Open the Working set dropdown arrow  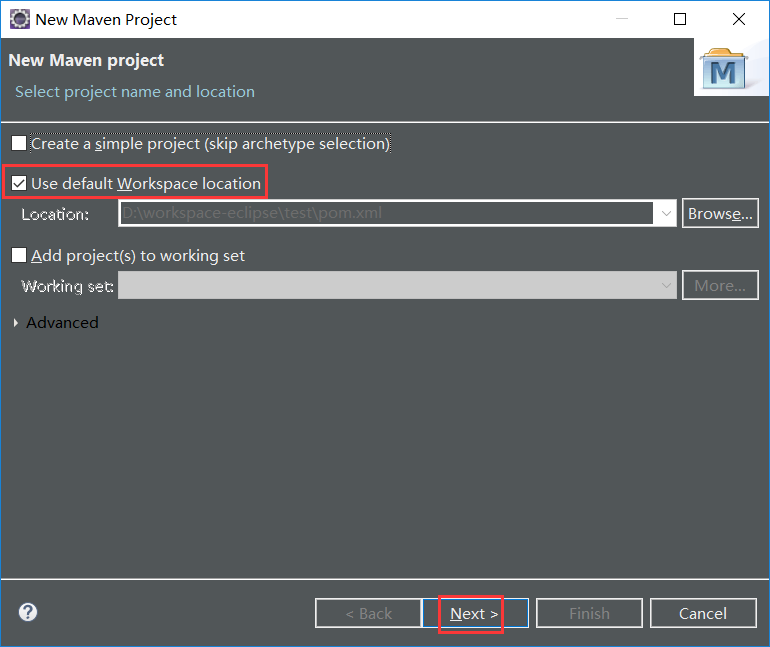tap(666, 285)
